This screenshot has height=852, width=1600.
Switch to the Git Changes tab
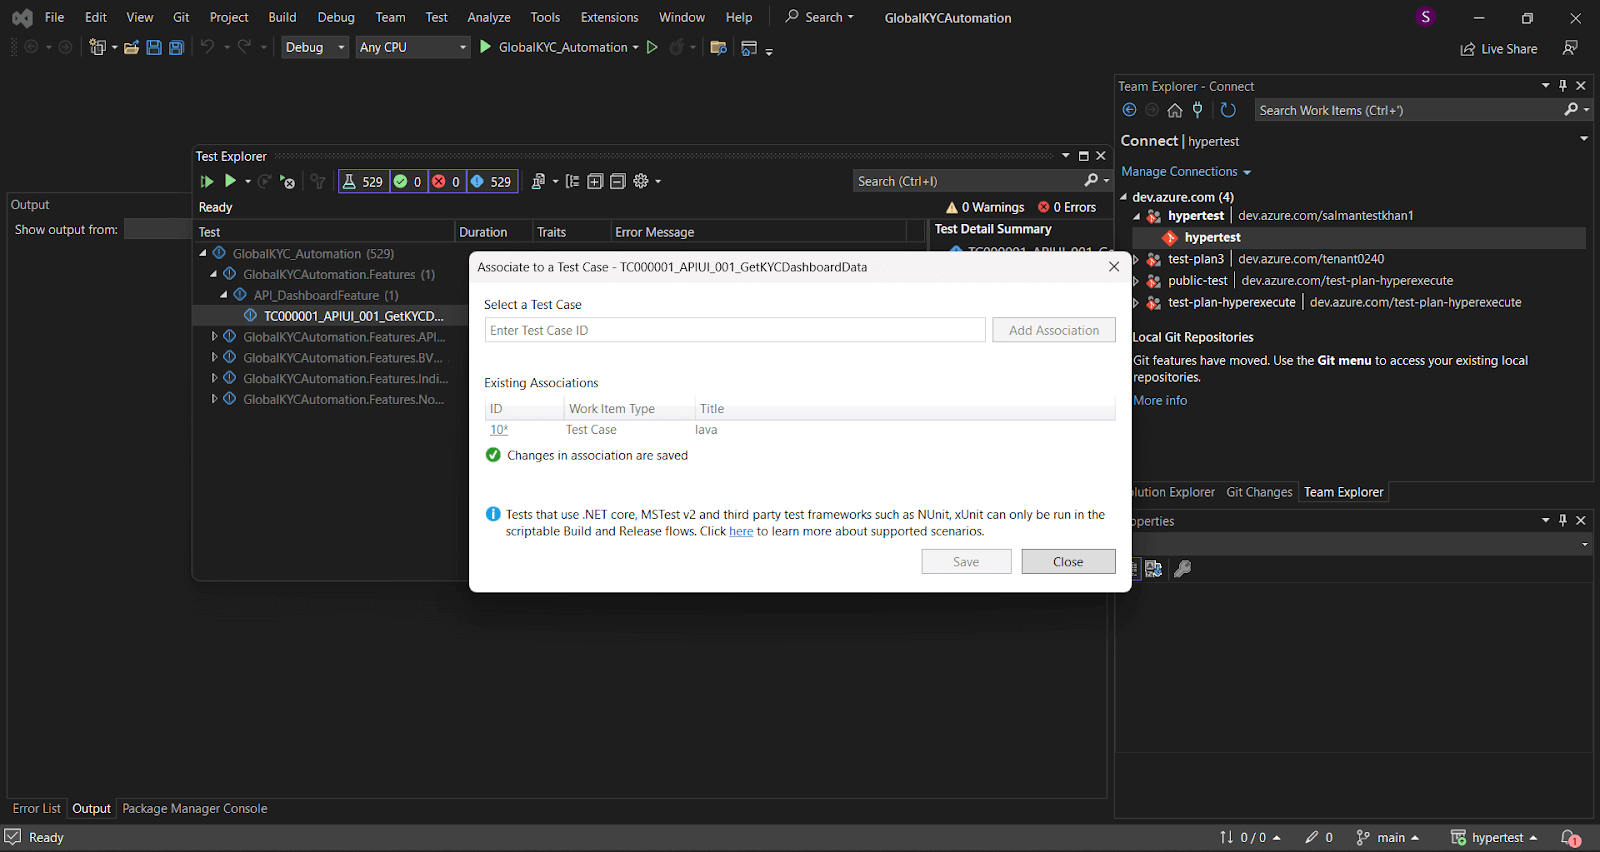[1259, 492]
